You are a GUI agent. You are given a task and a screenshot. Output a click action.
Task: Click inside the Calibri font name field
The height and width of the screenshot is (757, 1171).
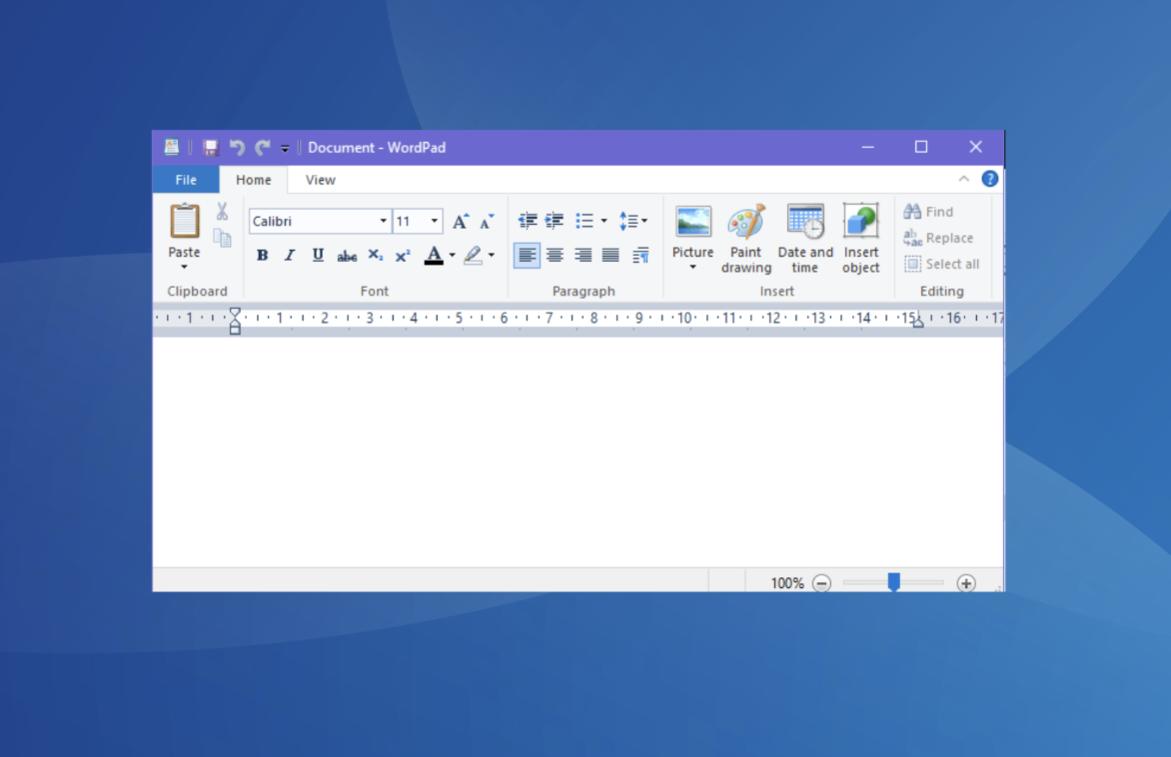pyautogui.click(x=314, y=221)
